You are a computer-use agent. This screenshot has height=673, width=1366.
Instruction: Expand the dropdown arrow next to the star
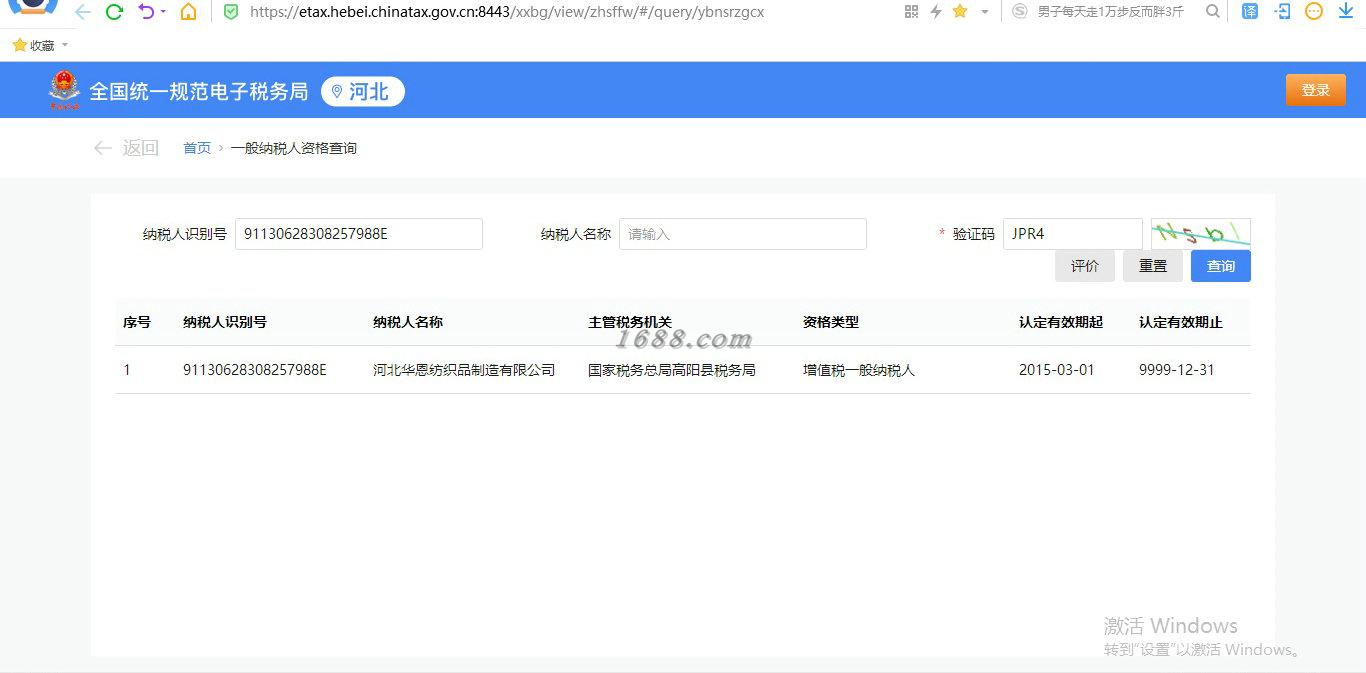pos(984,12)
